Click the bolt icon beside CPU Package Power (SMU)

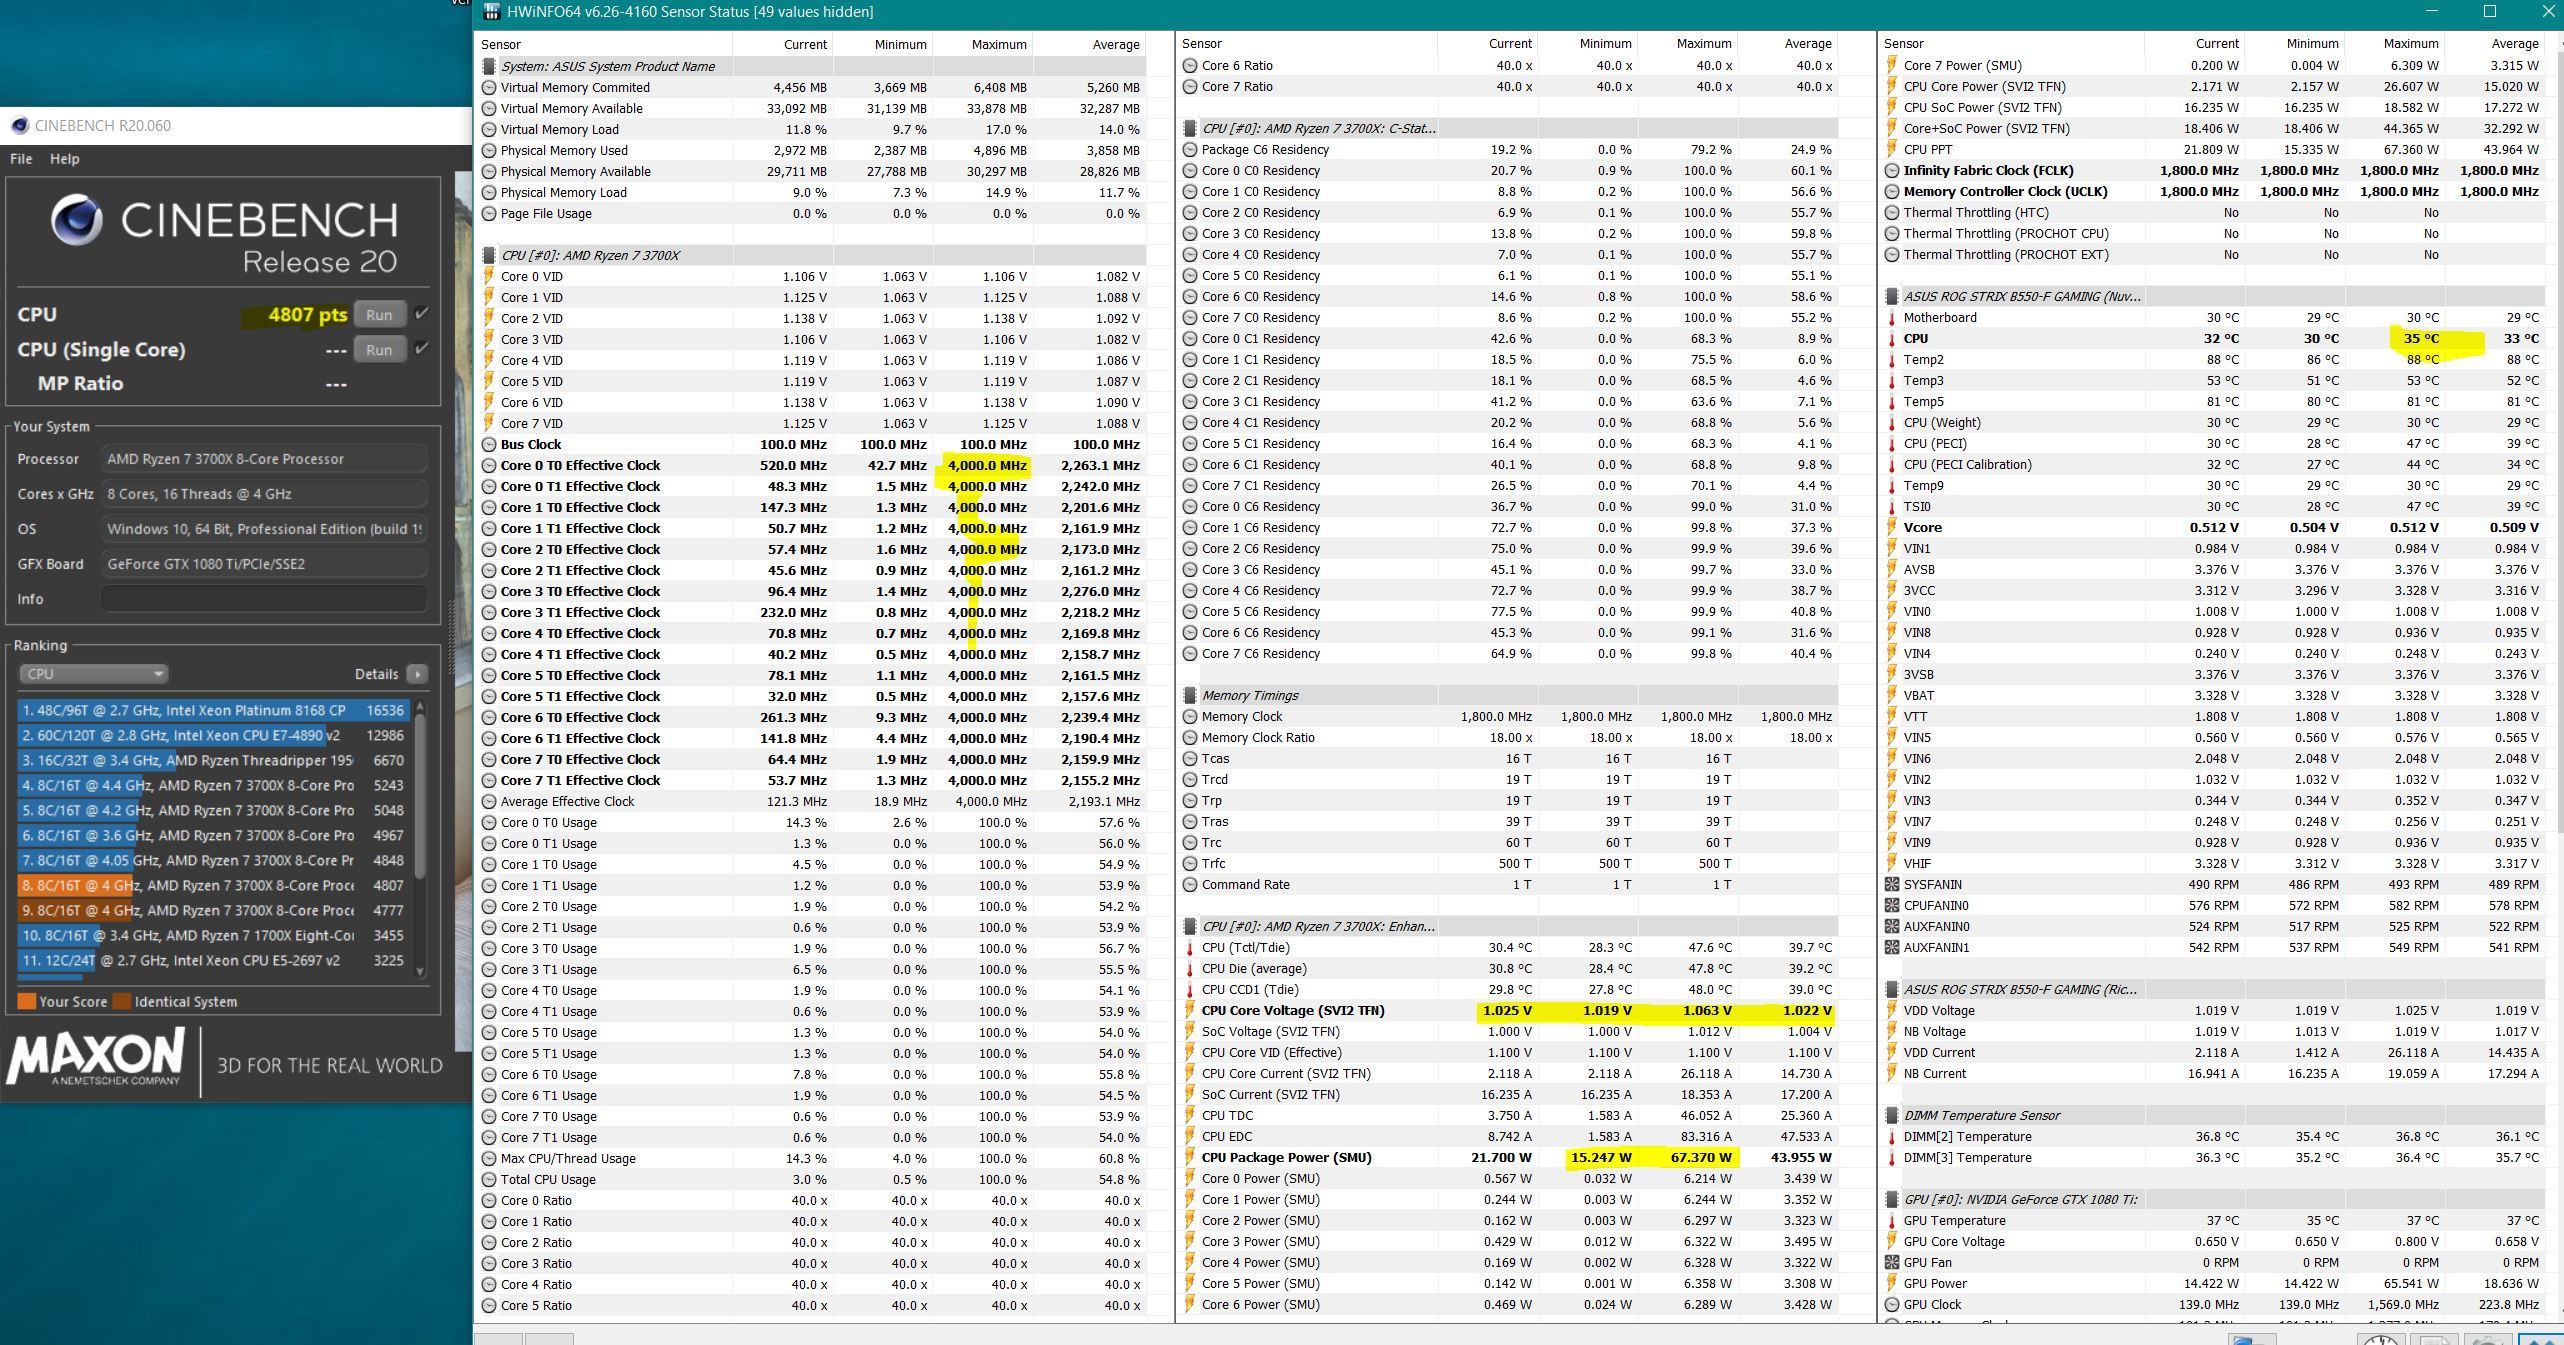(x=1190, y=1157)
